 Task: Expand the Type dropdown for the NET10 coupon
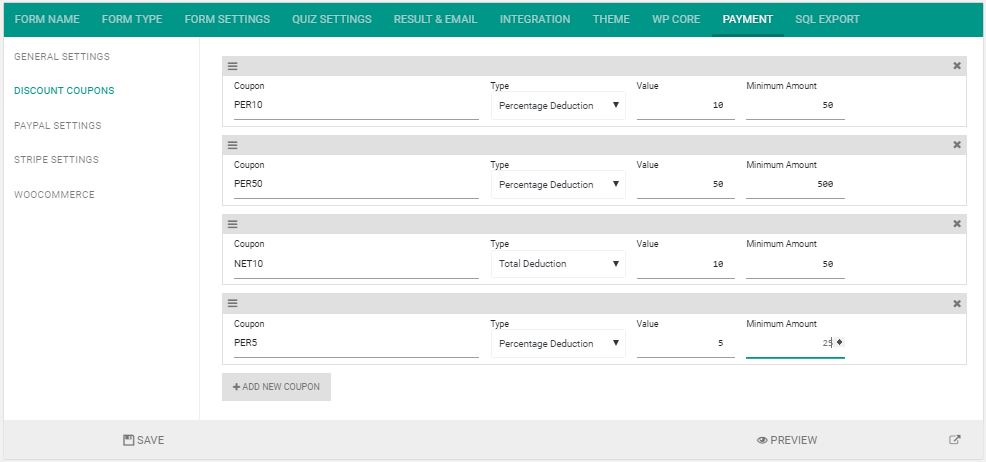point(558,264)
